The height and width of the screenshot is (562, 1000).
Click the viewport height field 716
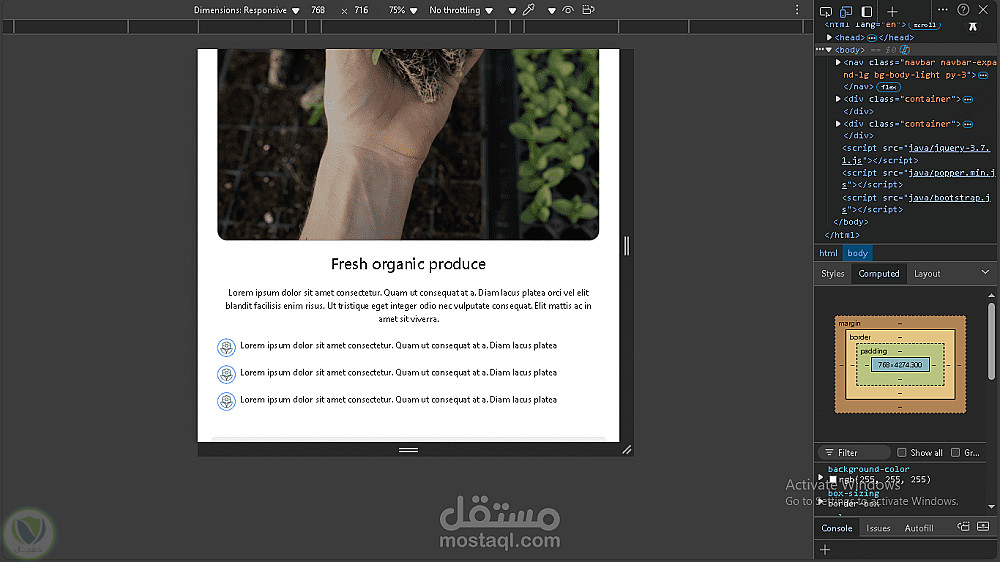pos(362,10)
